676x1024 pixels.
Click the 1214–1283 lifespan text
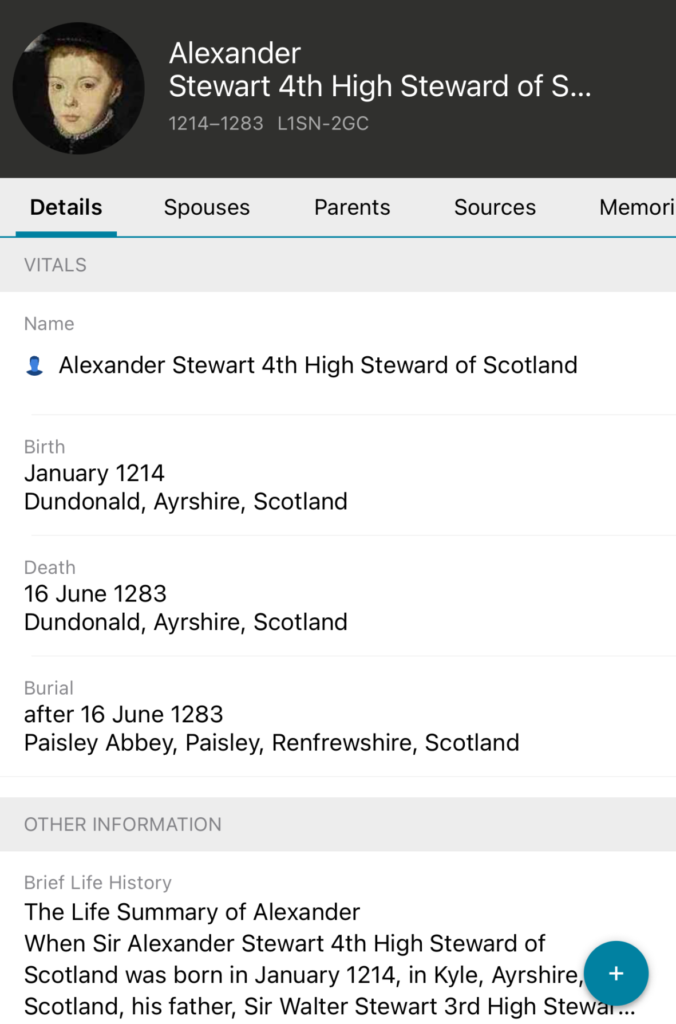coord(216,124)
